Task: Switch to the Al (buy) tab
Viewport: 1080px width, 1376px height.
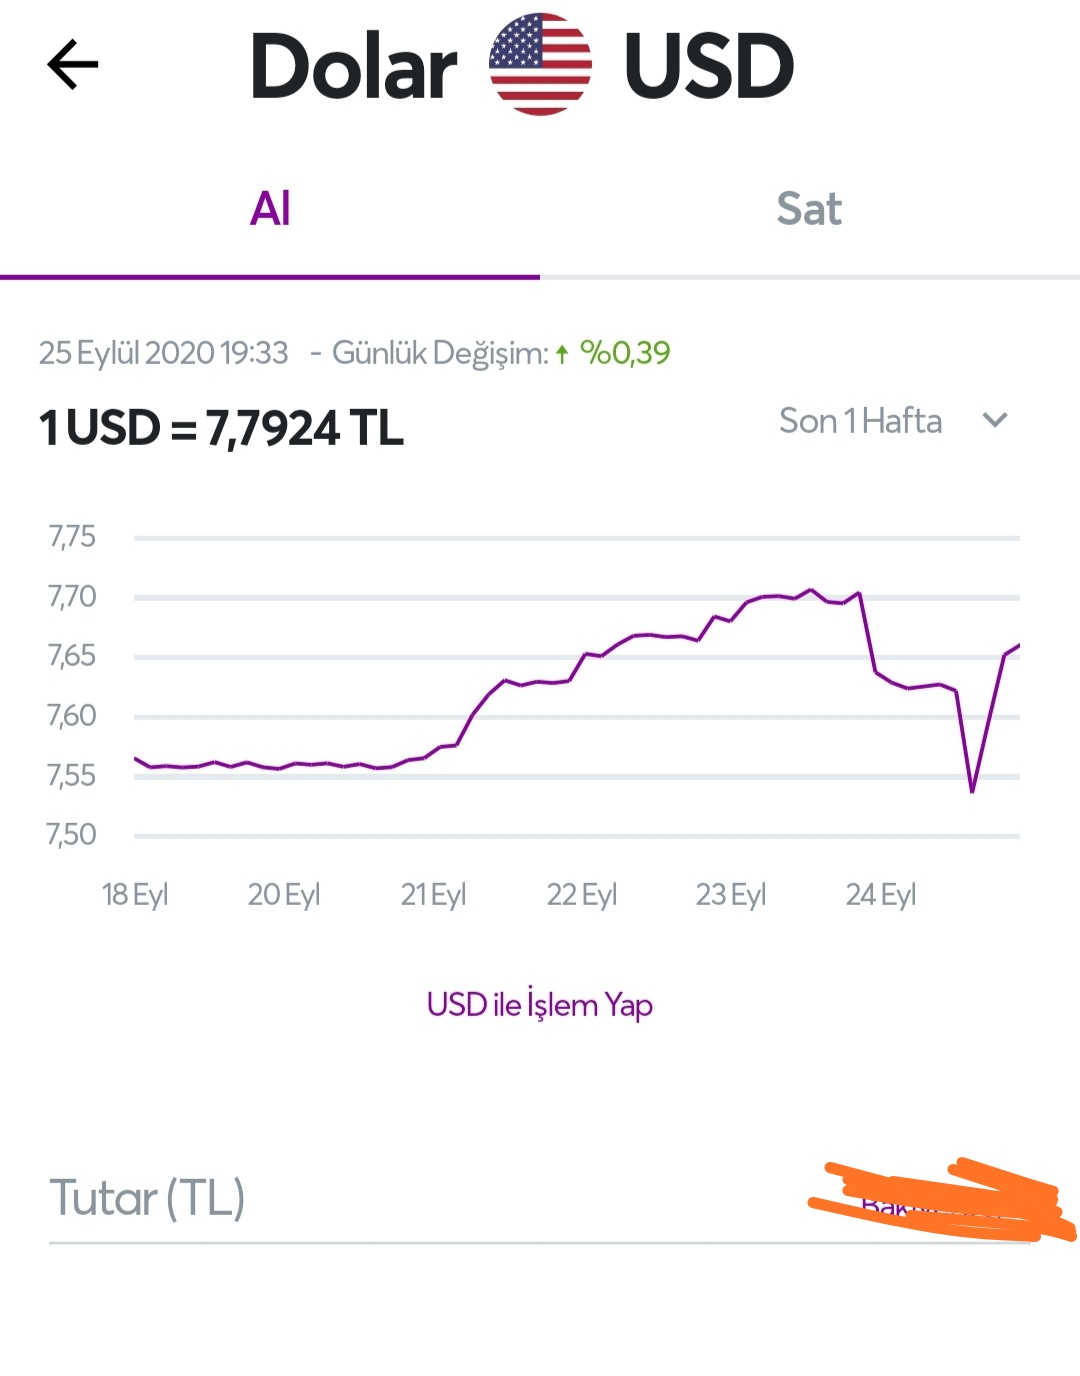Action: [270, 209]
